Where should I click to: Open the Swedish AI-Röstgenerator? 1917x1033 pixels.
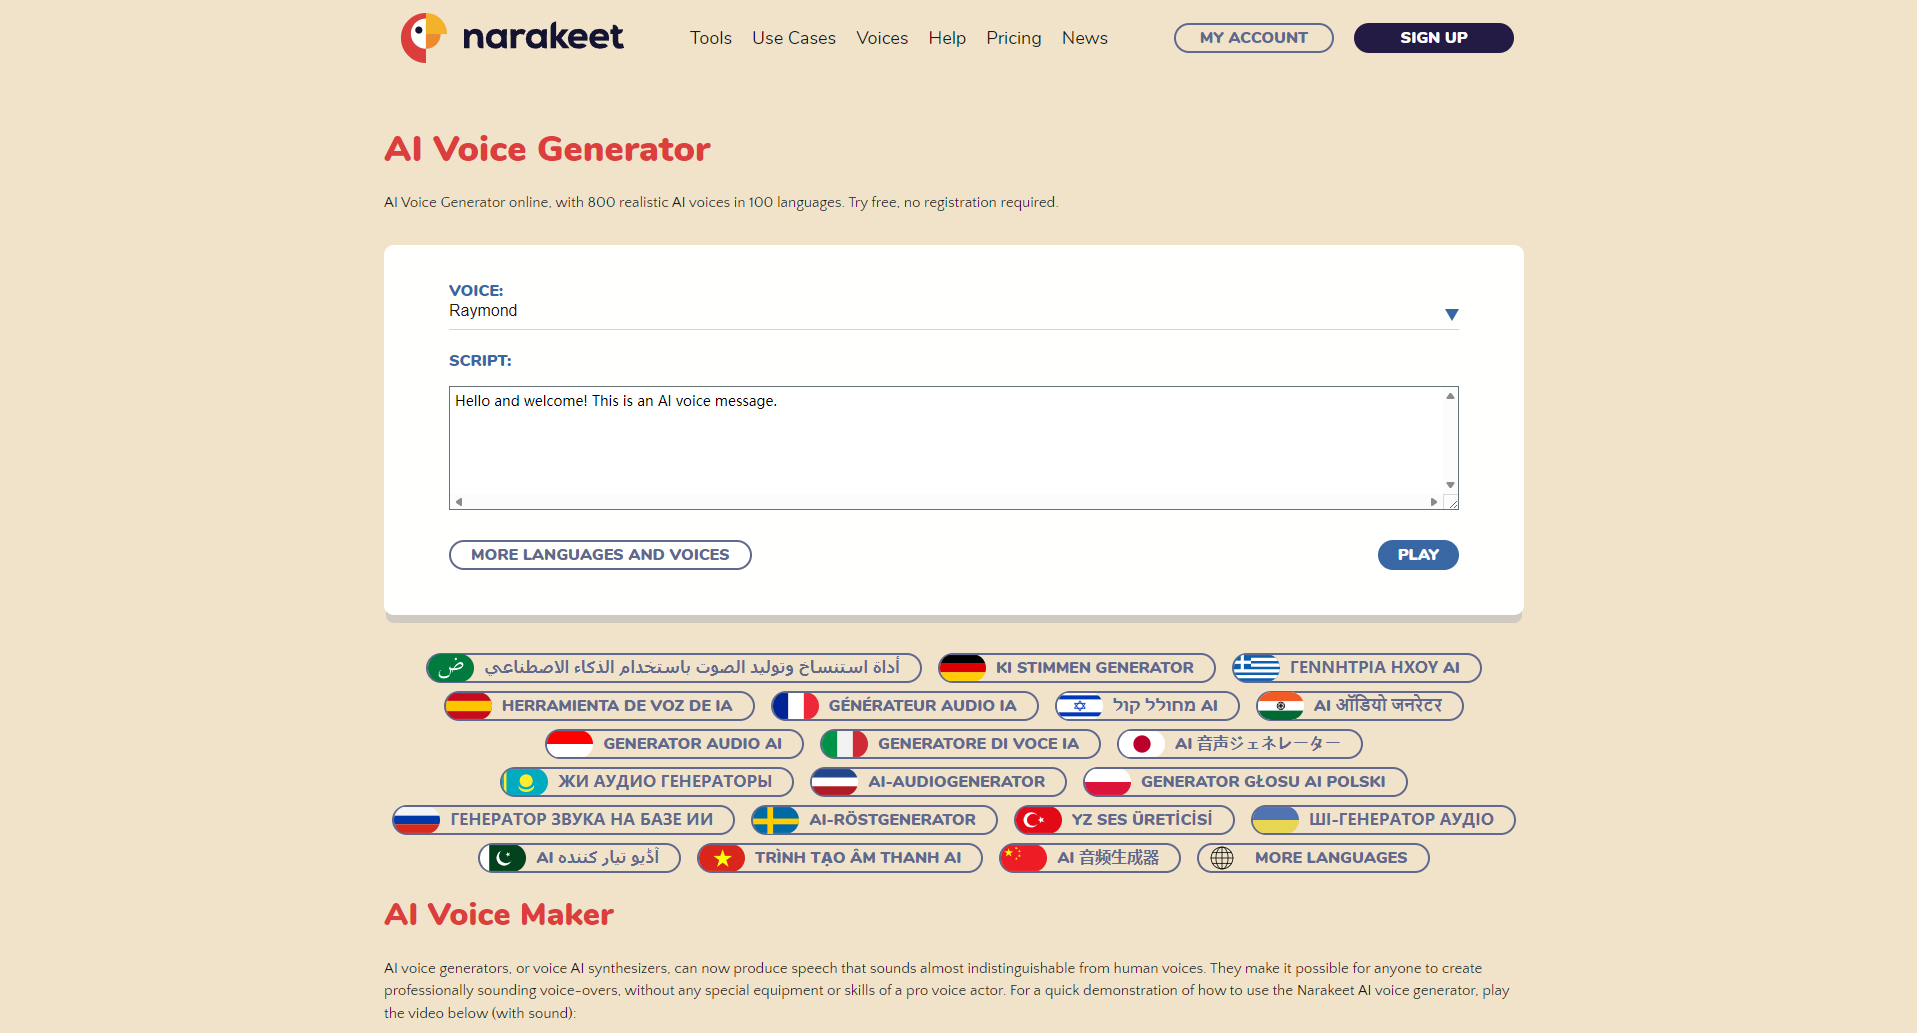pyautogui.click(x=872, y=820)
